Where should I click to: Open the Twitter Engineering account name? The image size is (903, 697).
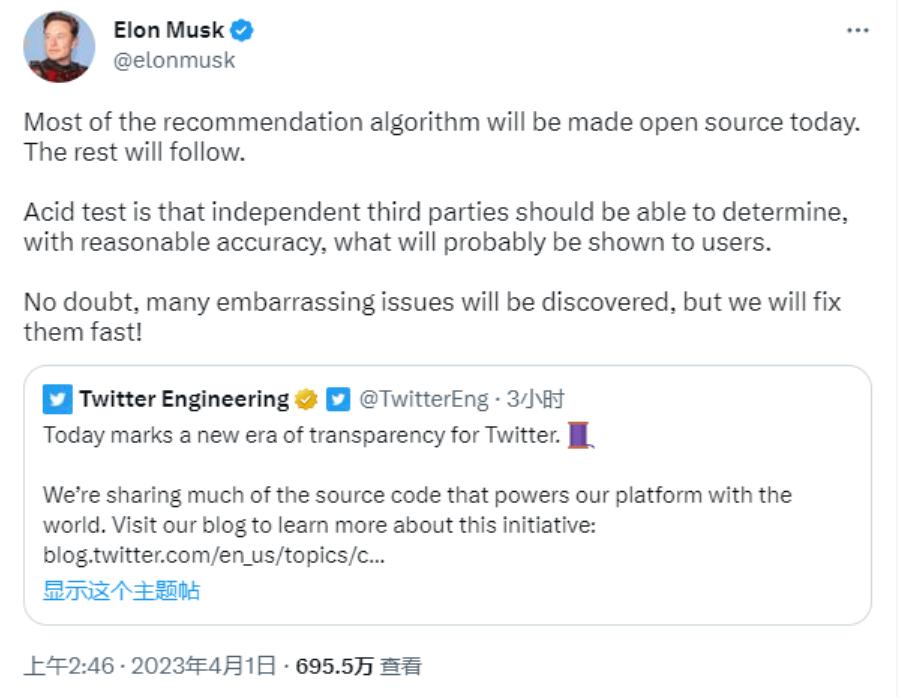pos(184,400)
